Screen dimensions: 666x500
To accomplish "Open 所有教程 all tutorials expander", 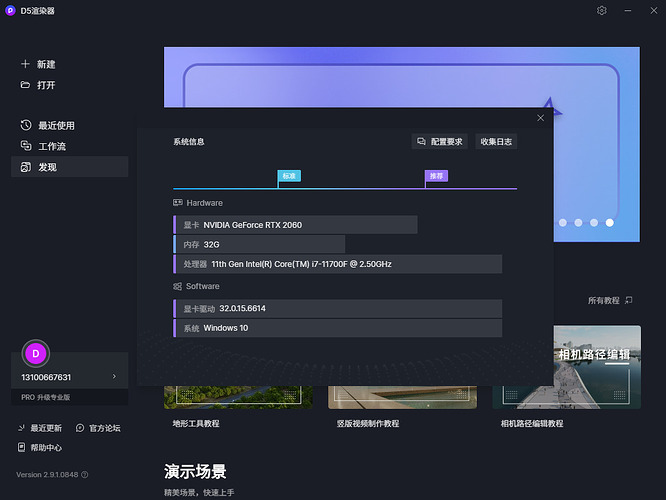I will (x=610, y=300).
